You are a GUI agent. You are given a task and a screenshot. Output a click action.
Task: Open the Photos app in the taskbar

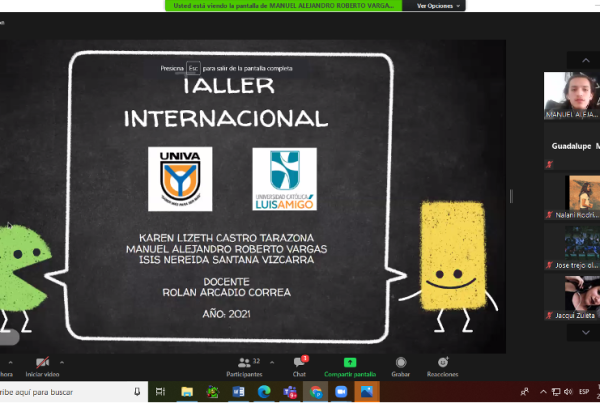tap(367, 392)
